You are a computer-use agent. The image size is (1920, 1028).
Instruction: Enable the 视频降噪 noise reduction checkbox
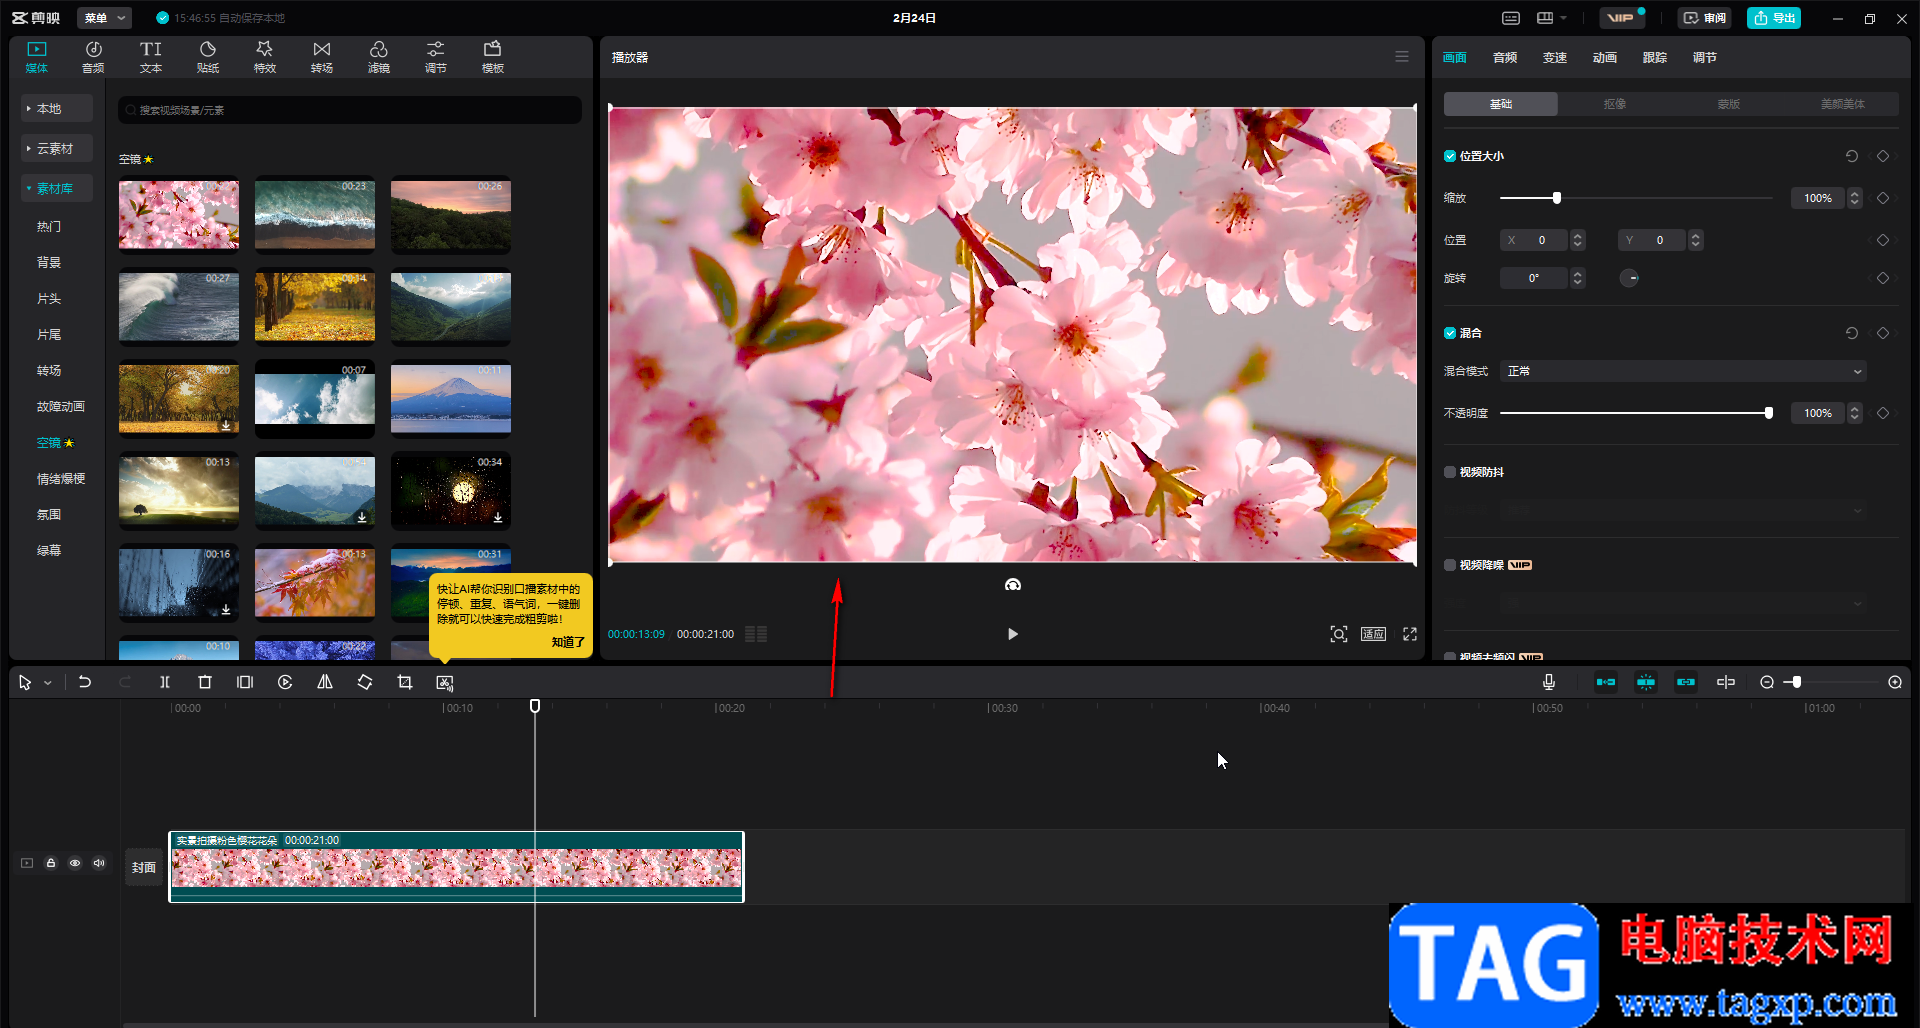[x=1450, y=565]
